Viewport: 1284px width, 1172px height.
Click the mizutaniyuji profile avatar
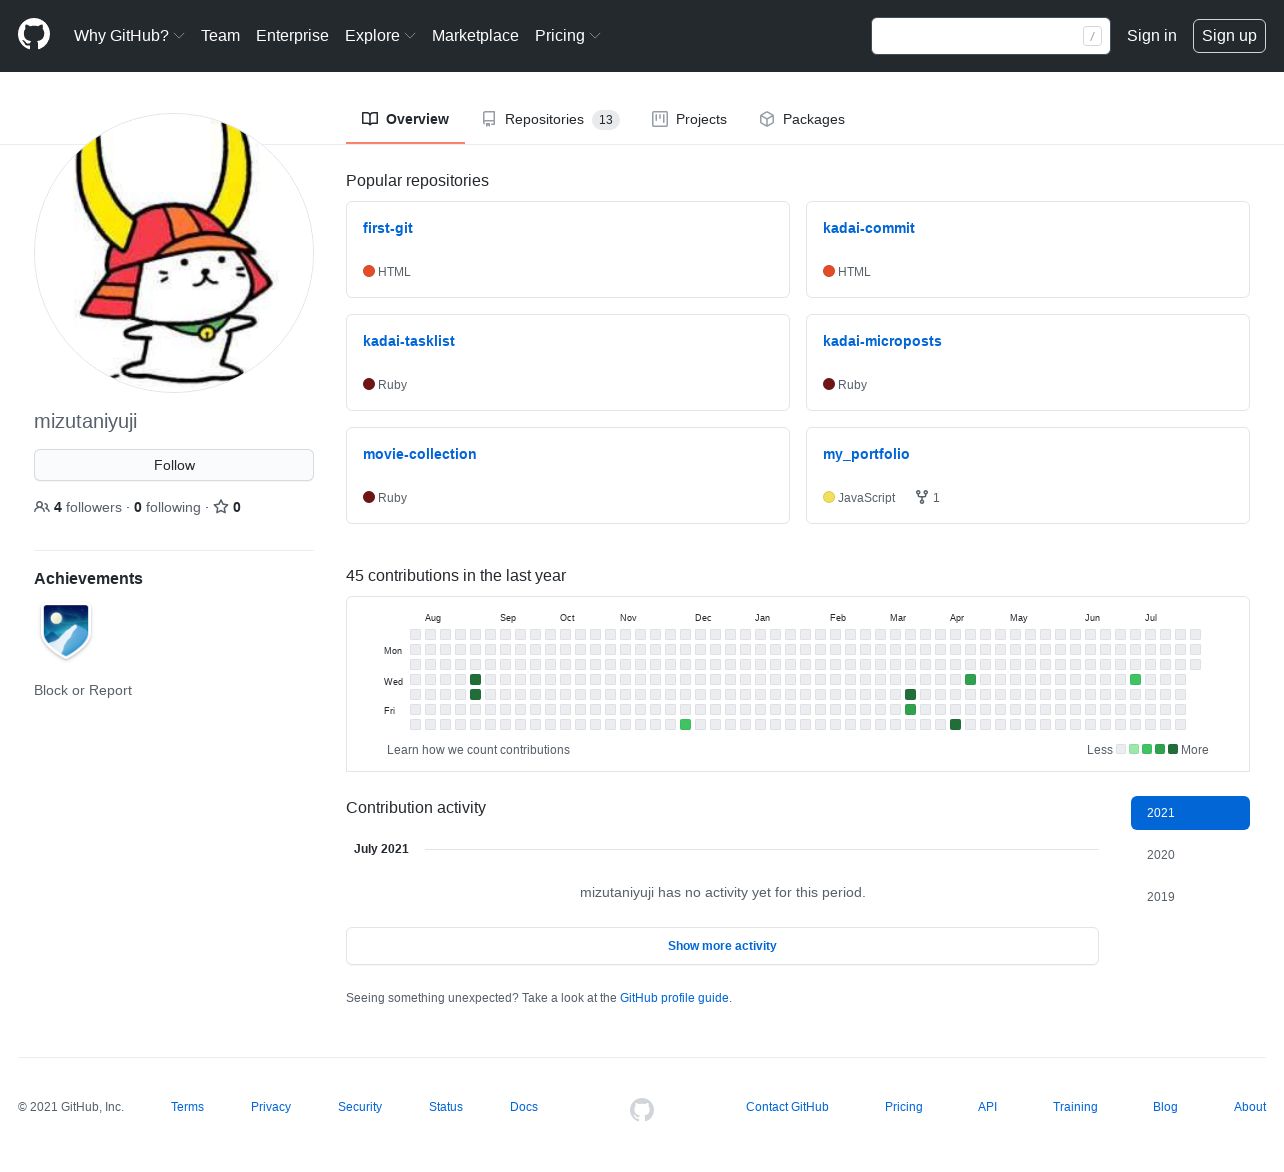[x=174, y=253]
